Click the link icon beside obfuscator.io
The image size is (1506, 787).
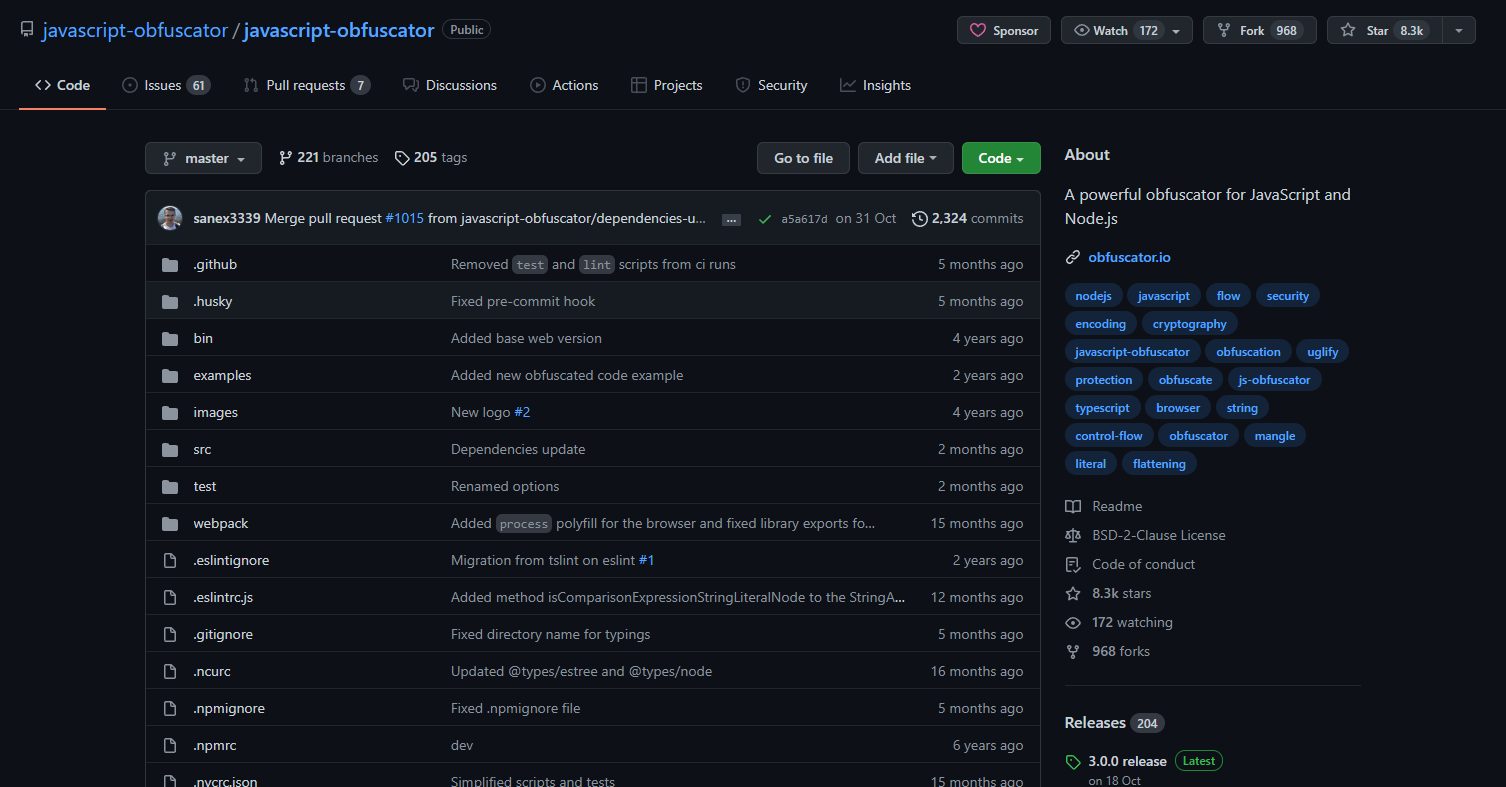coord(1073,257)
